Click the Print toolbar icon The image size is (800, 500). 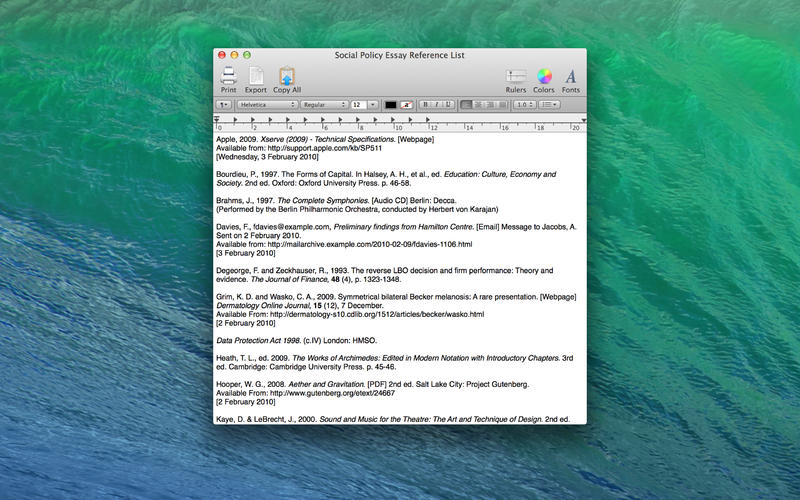pyautogui.click(x=228, y=76)
